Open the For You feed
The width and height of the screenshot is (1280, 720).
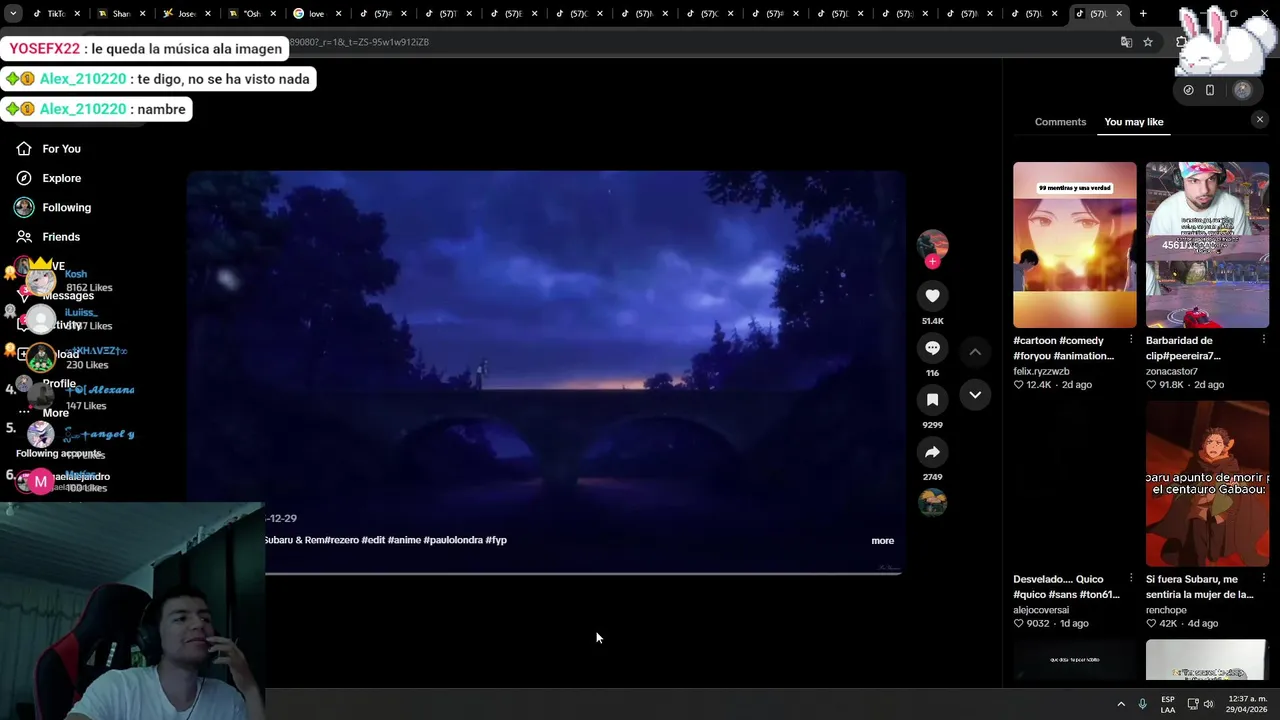pos(61,149)
